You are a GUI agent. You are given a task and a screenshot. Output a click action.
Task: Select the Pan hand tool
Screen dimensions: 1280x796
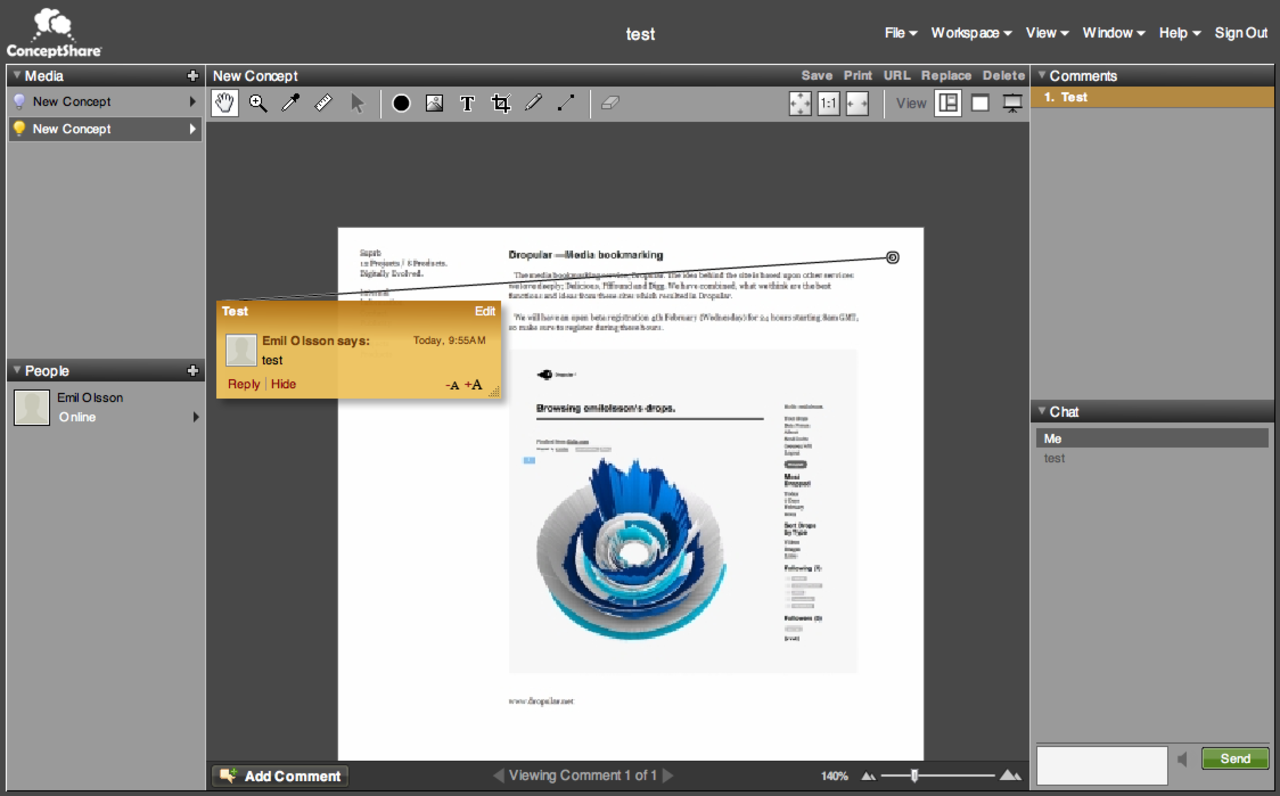coord(224,103)
